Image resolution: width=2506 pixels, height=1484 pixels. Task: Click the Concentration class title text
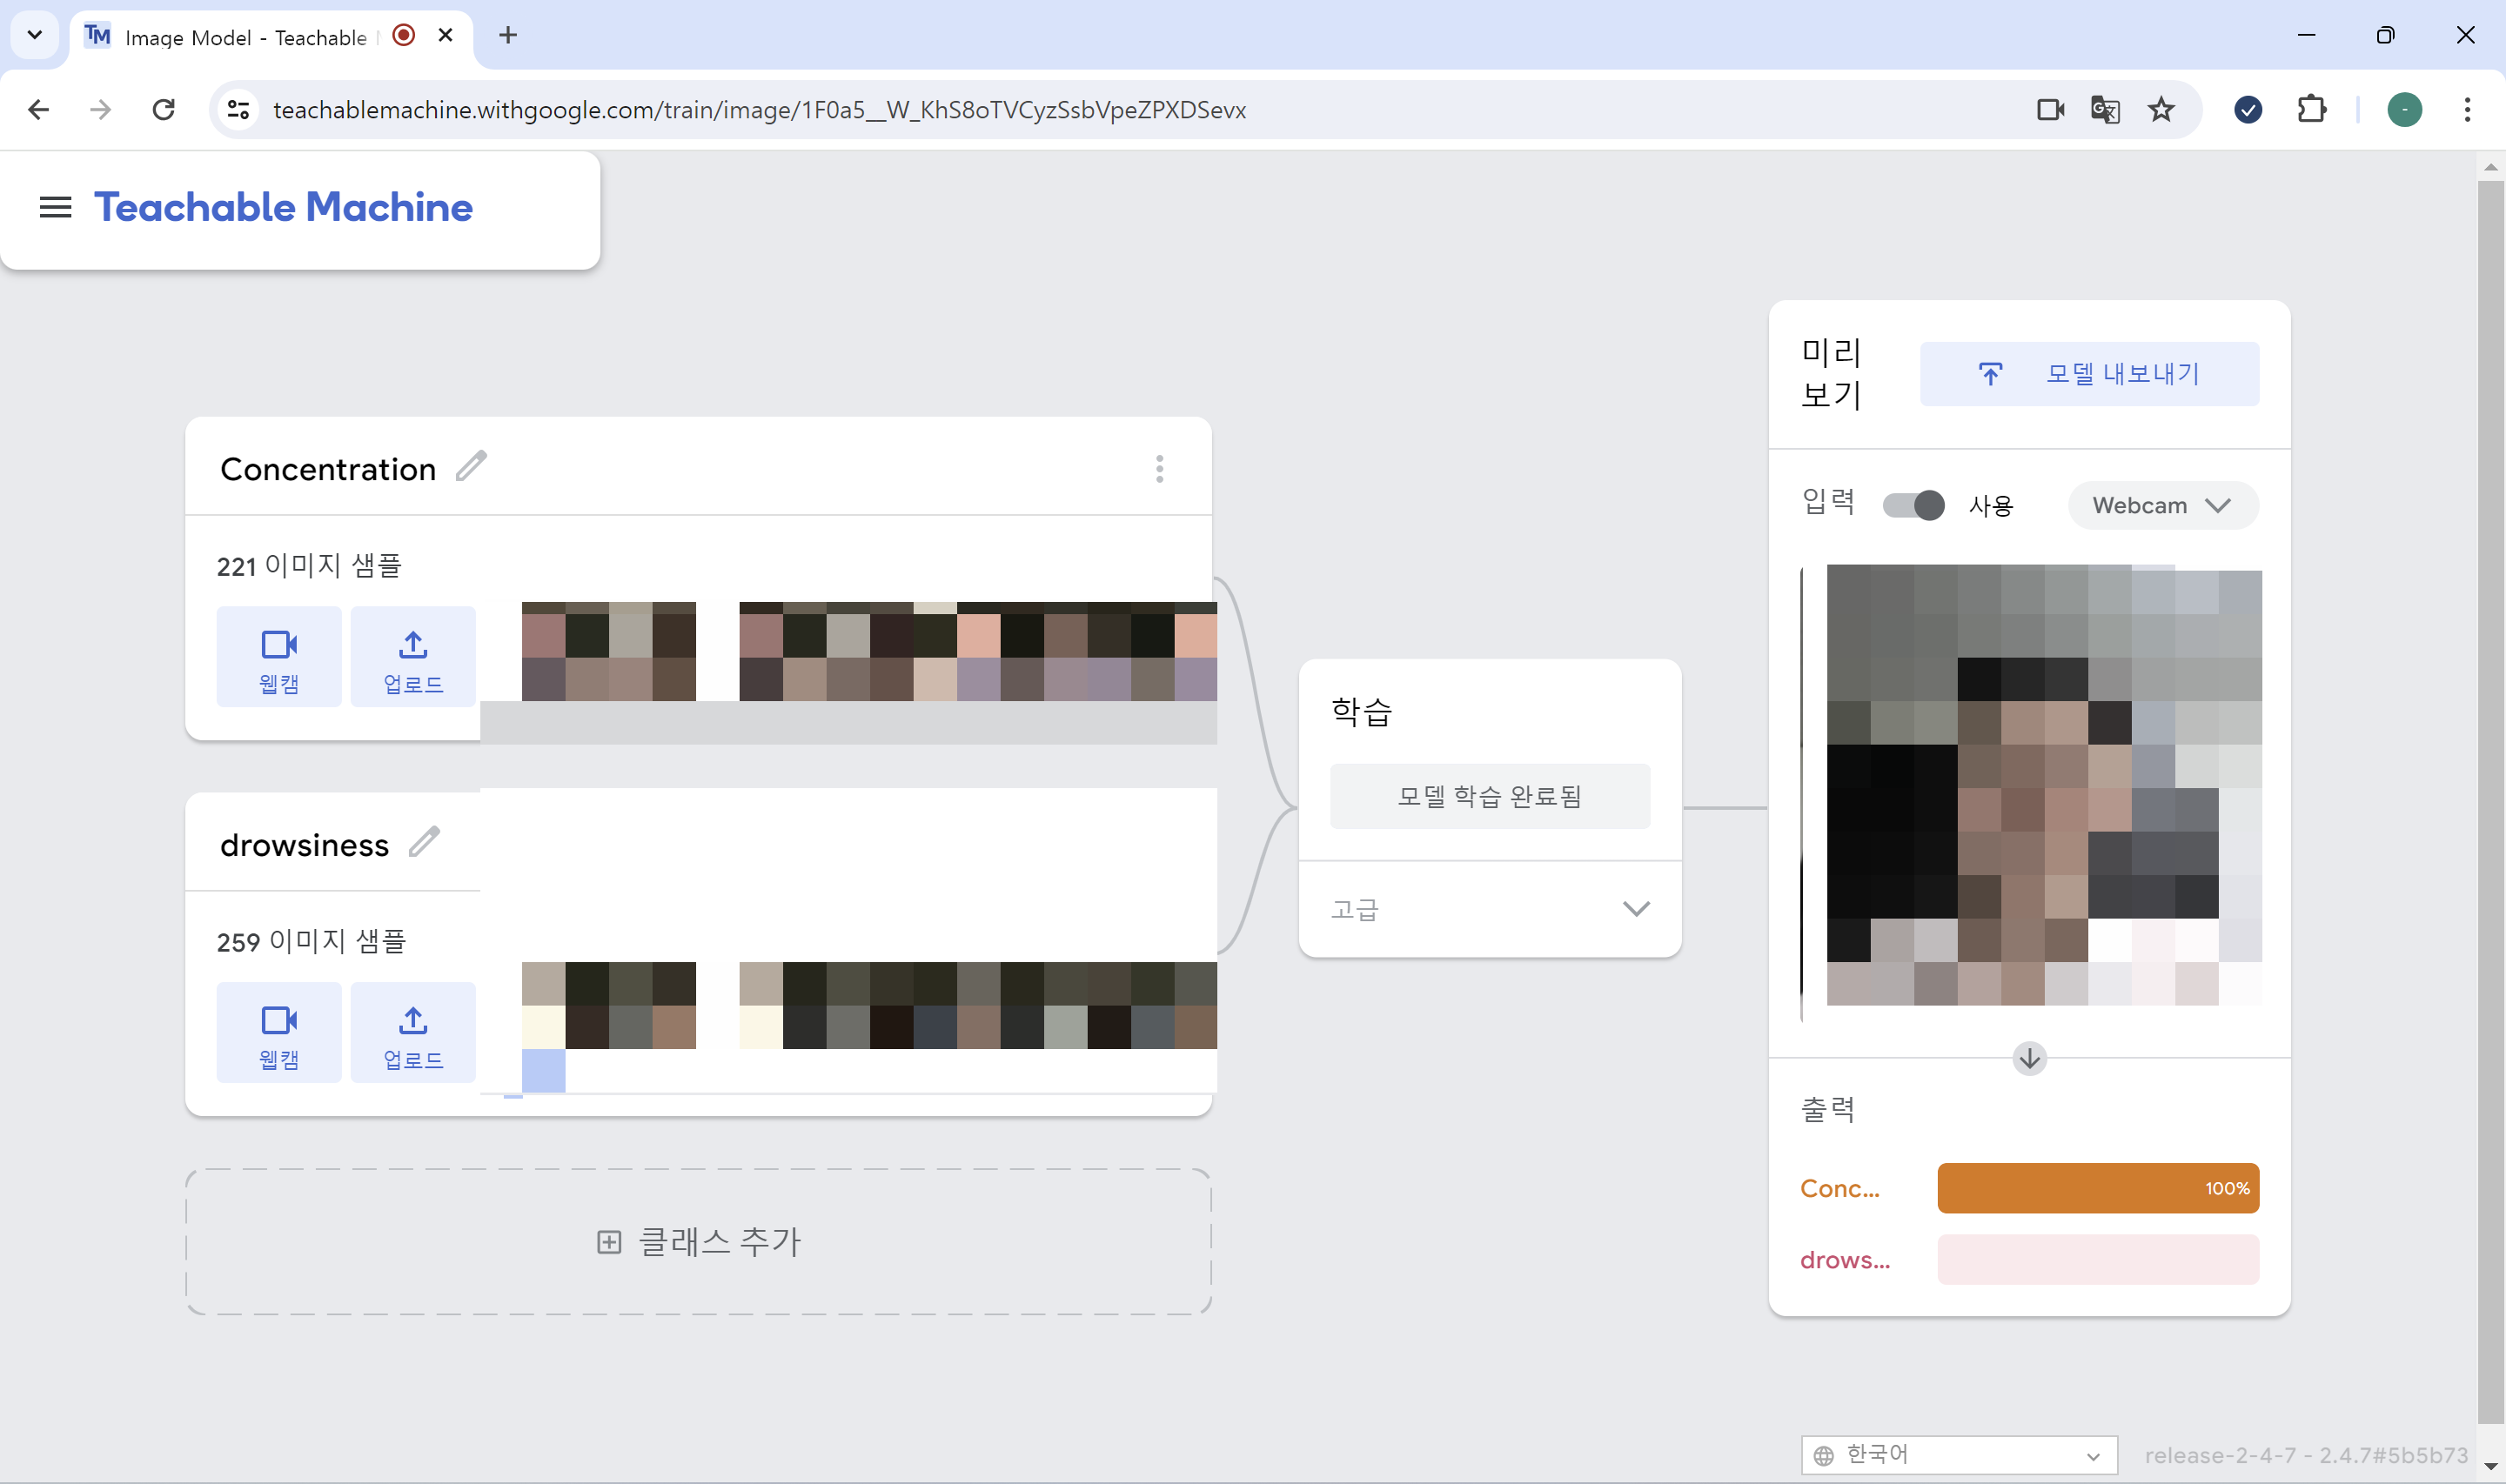click(327, 469)
